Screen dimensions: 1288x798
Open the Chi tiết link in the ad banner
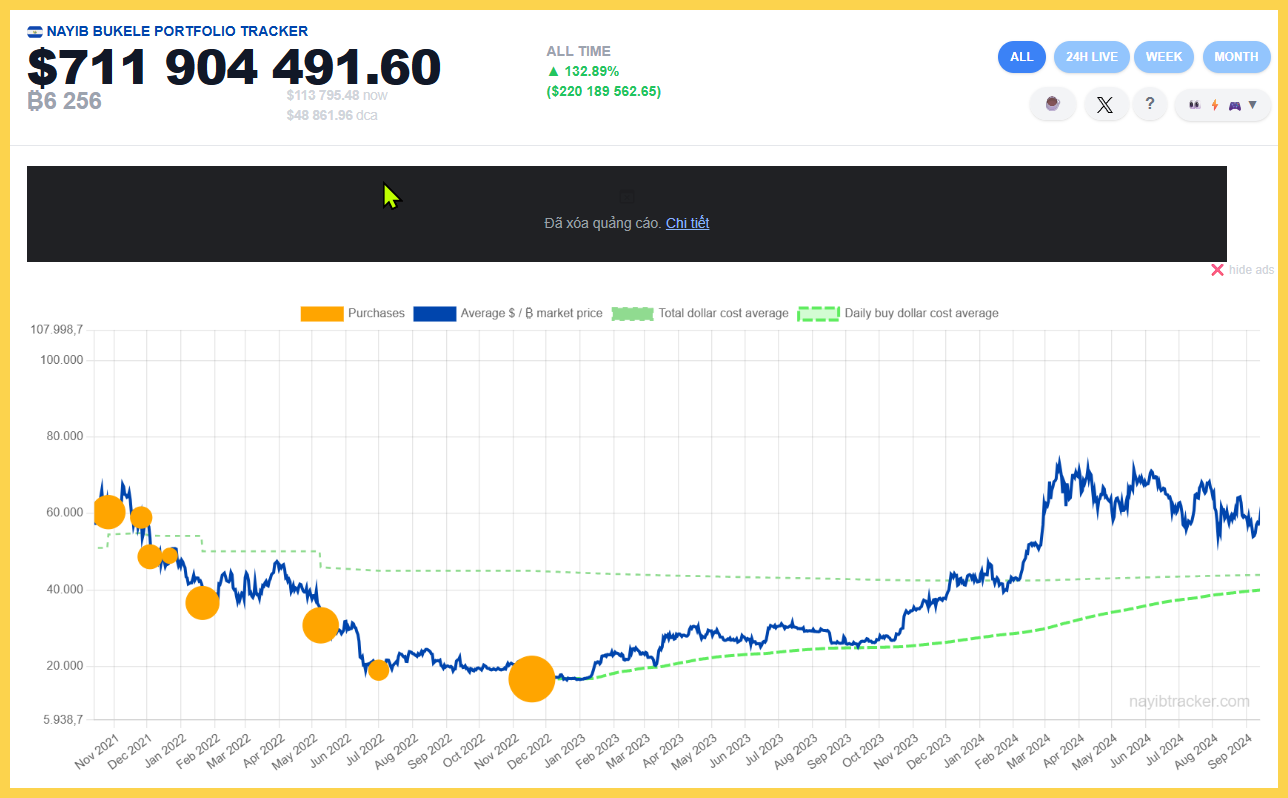[x=688, y=222]
